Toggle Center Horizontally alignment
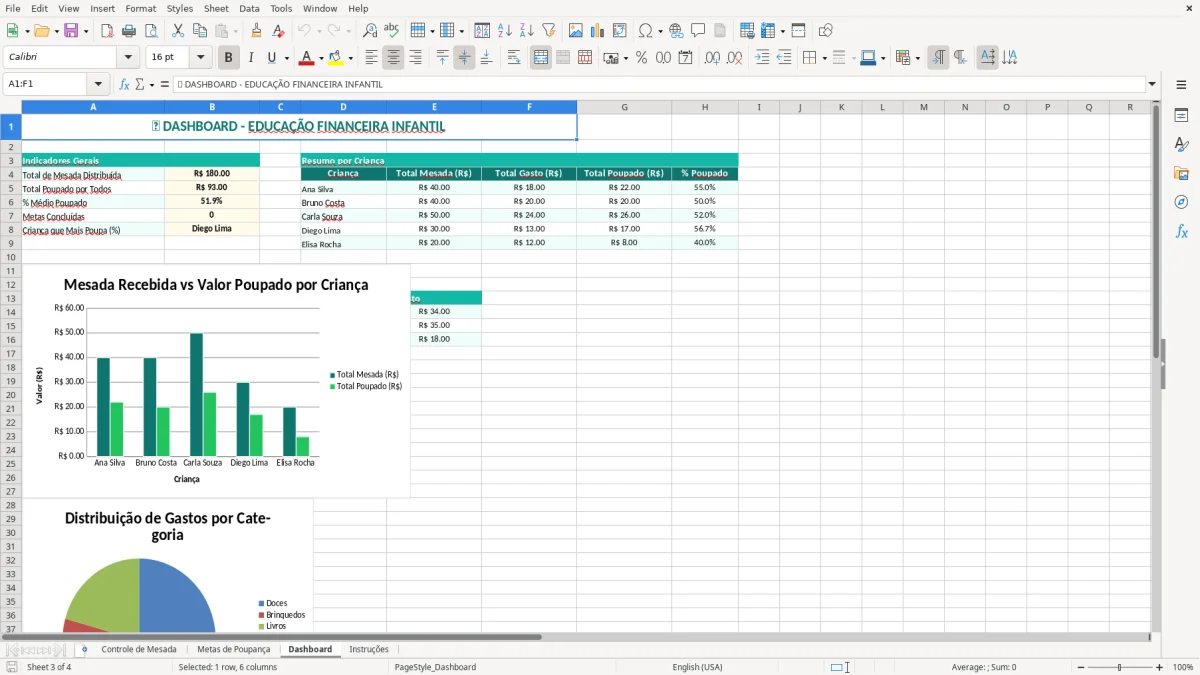The image size is (1200, 675). 393,58
